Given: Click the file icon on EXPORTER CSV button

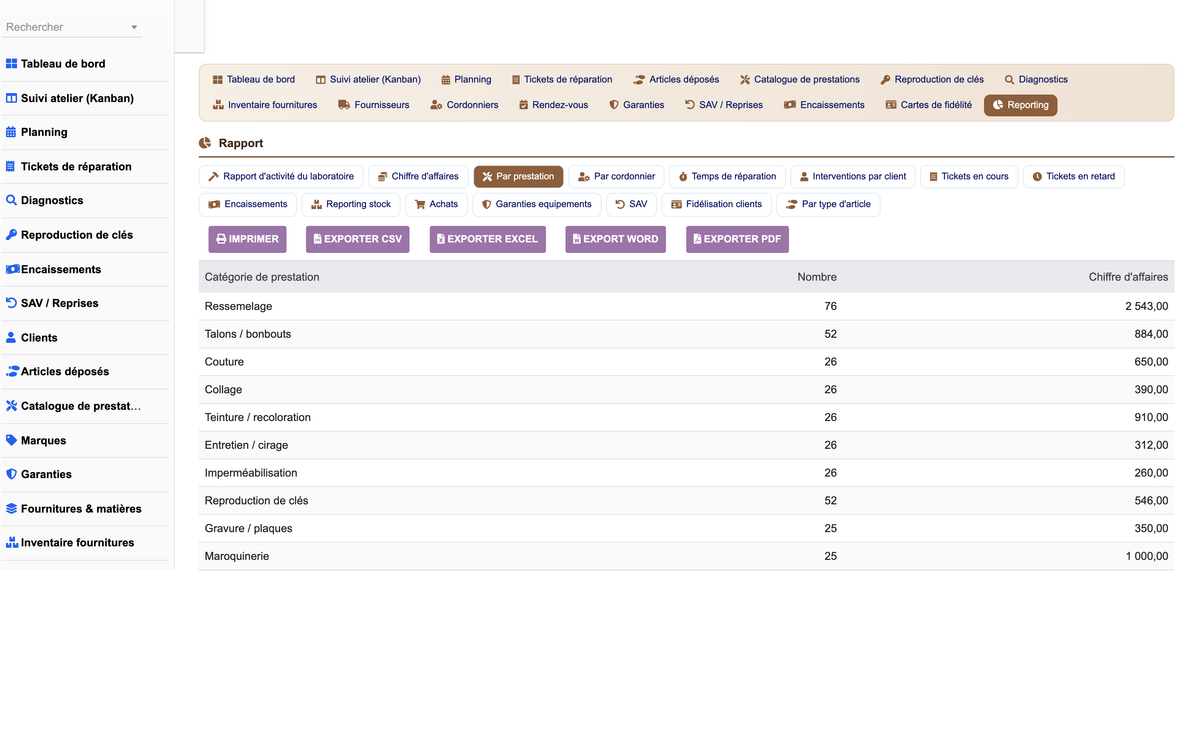Looking at the screenshot, I should click(317, 239).
